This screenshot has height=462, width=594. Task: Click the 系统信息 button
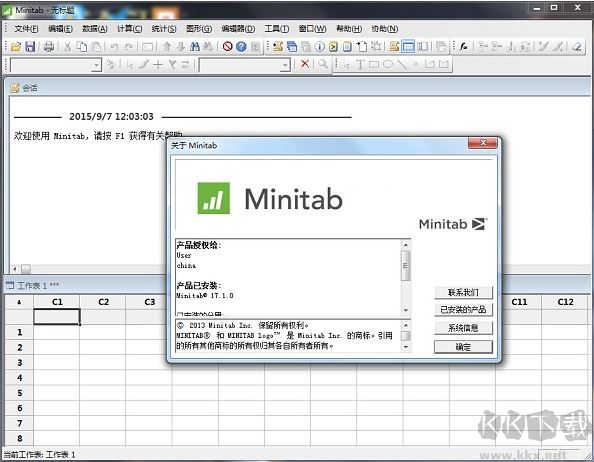(463, 328)
